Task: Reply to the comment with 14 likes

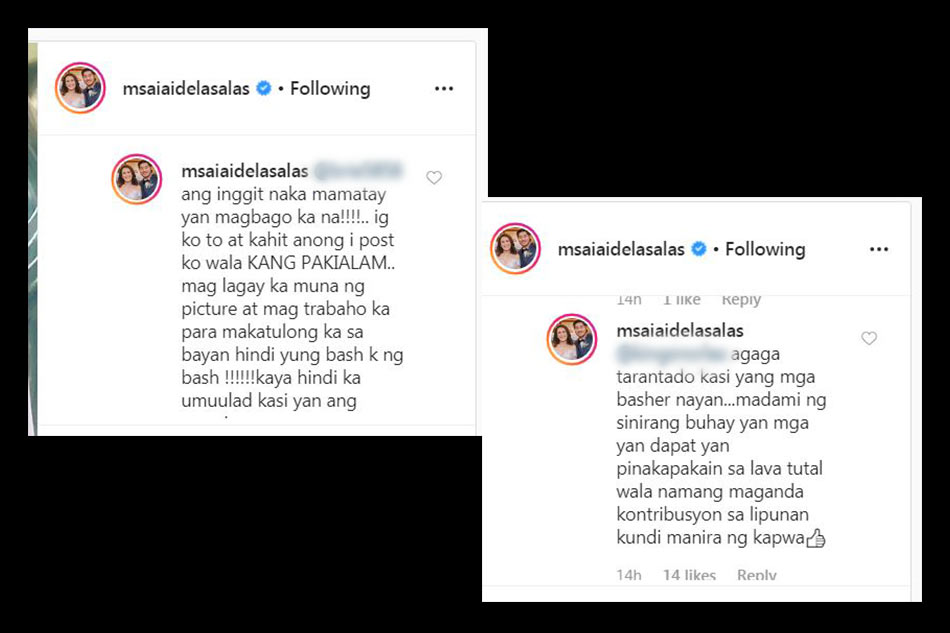Action: tap(756, 575)
